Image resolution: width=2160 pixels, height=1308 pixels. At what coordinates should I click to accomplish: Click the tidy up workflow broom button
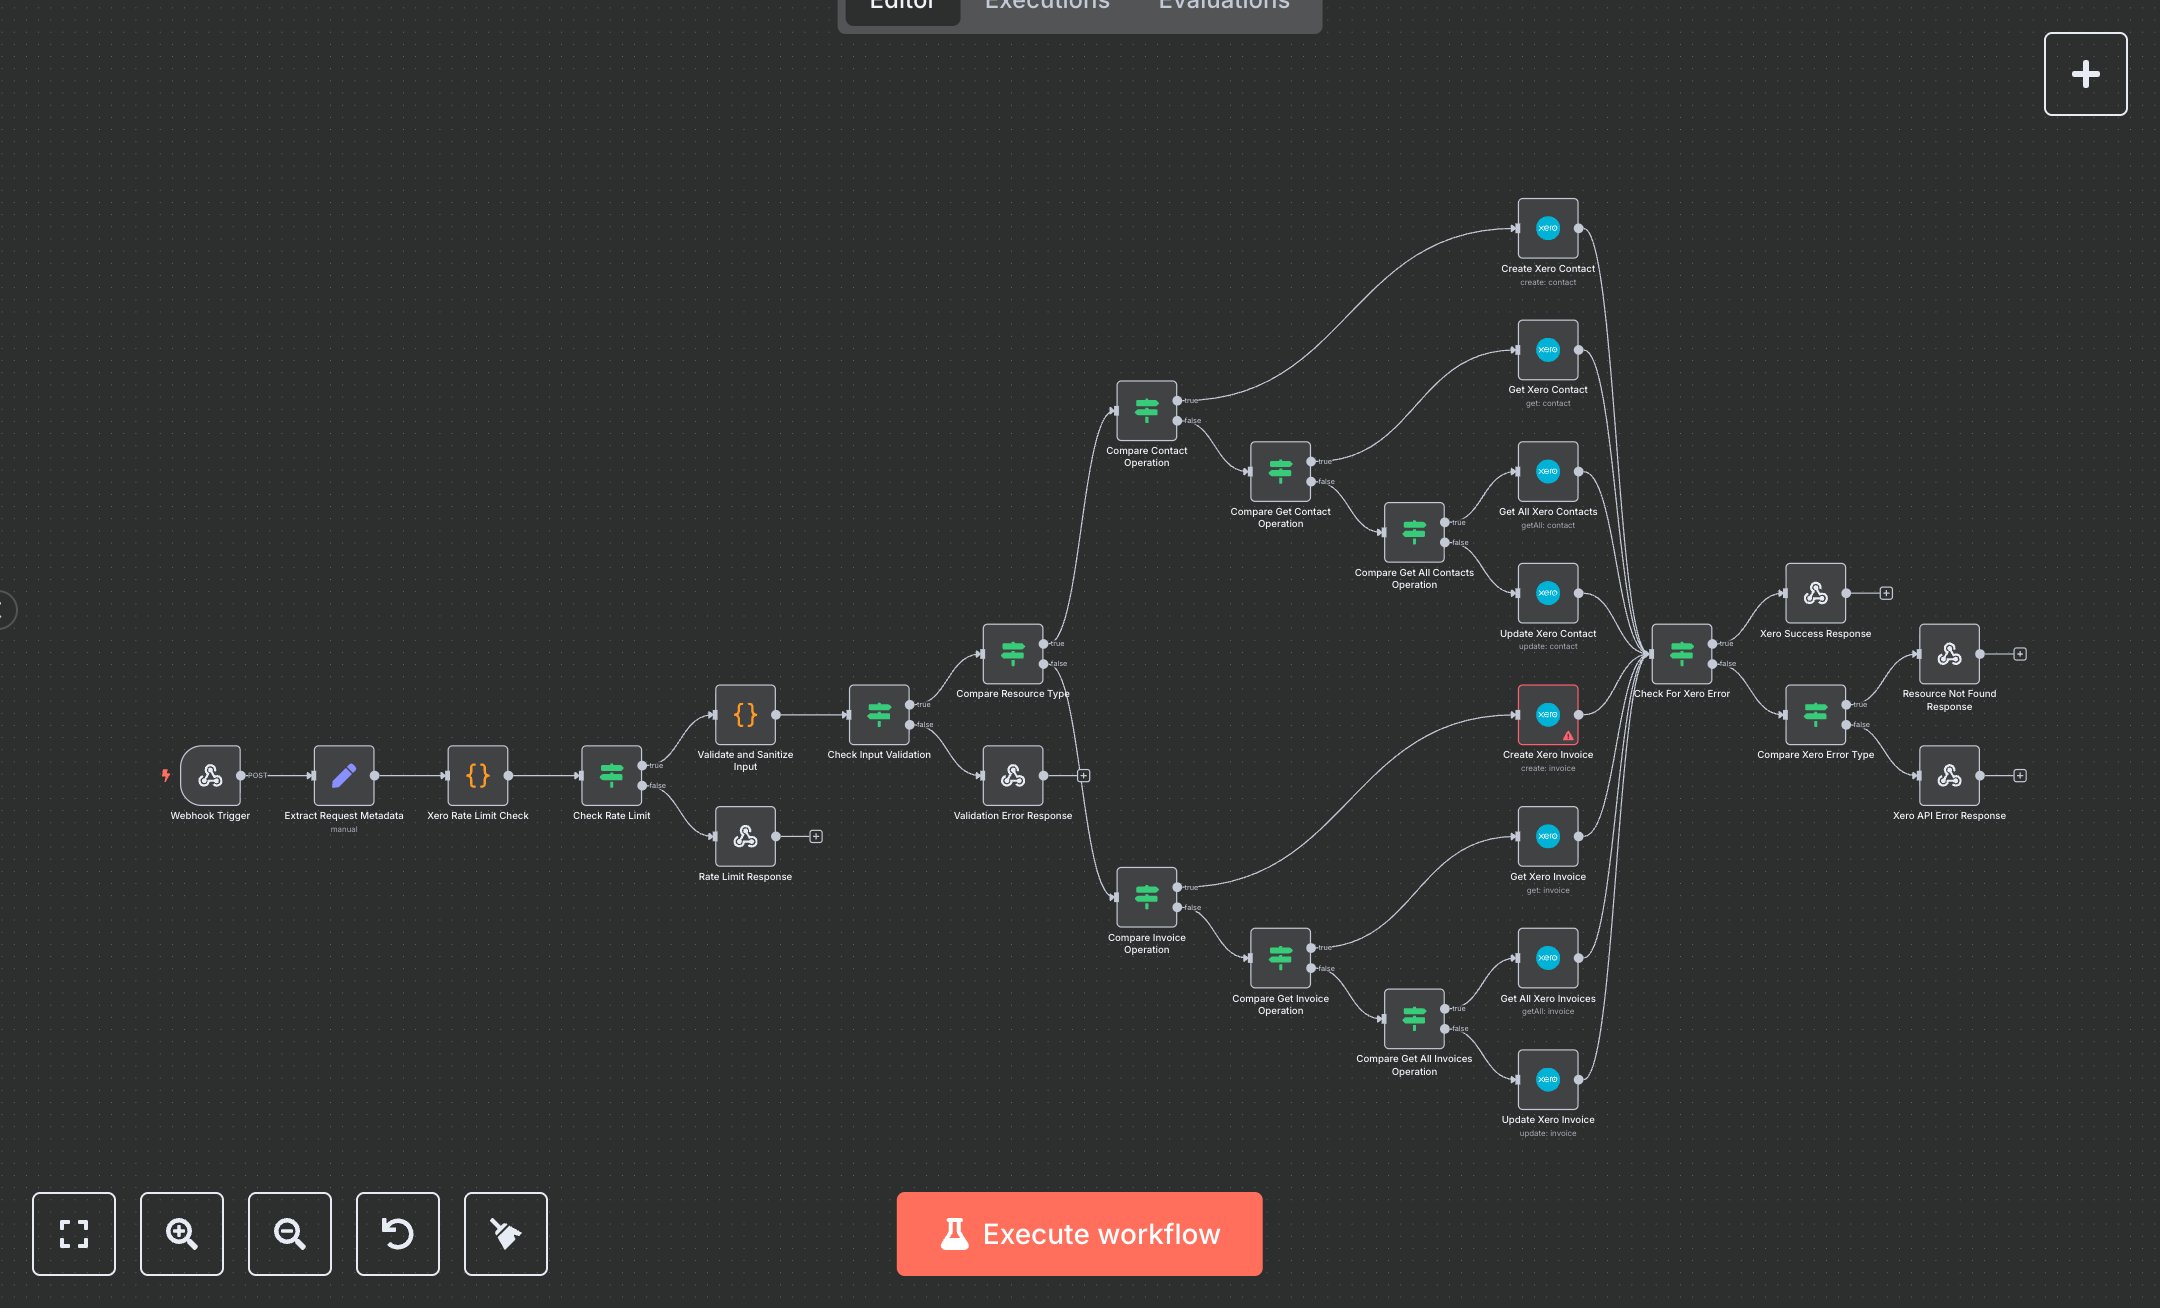pyautogui.click(x=506, y=1233)
